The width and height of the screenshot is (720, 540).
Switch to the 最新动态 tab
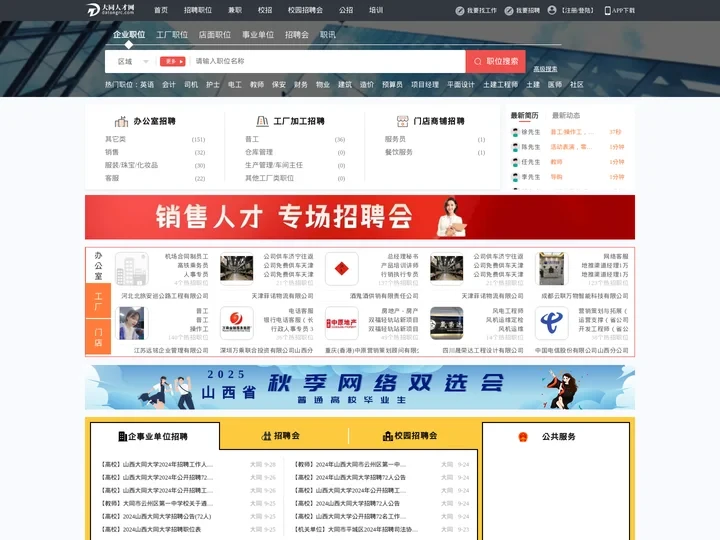566,115
